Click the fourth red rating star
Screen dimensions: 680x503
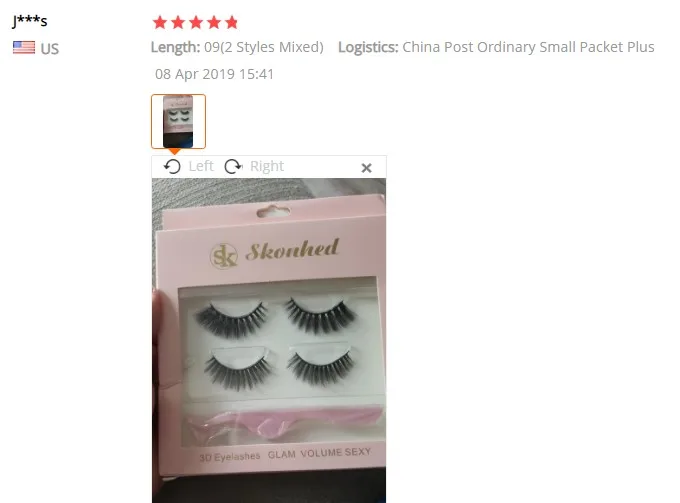pos(214,22)
